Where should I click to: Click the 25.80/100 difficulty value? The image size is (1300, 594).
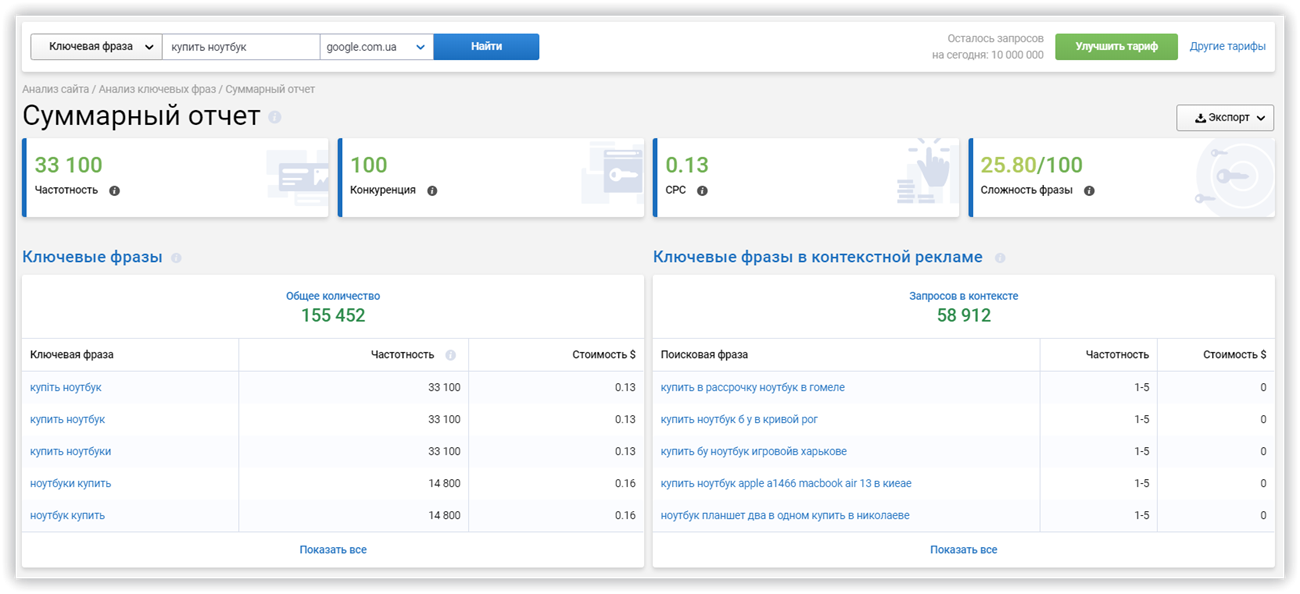coord(1031,165)
